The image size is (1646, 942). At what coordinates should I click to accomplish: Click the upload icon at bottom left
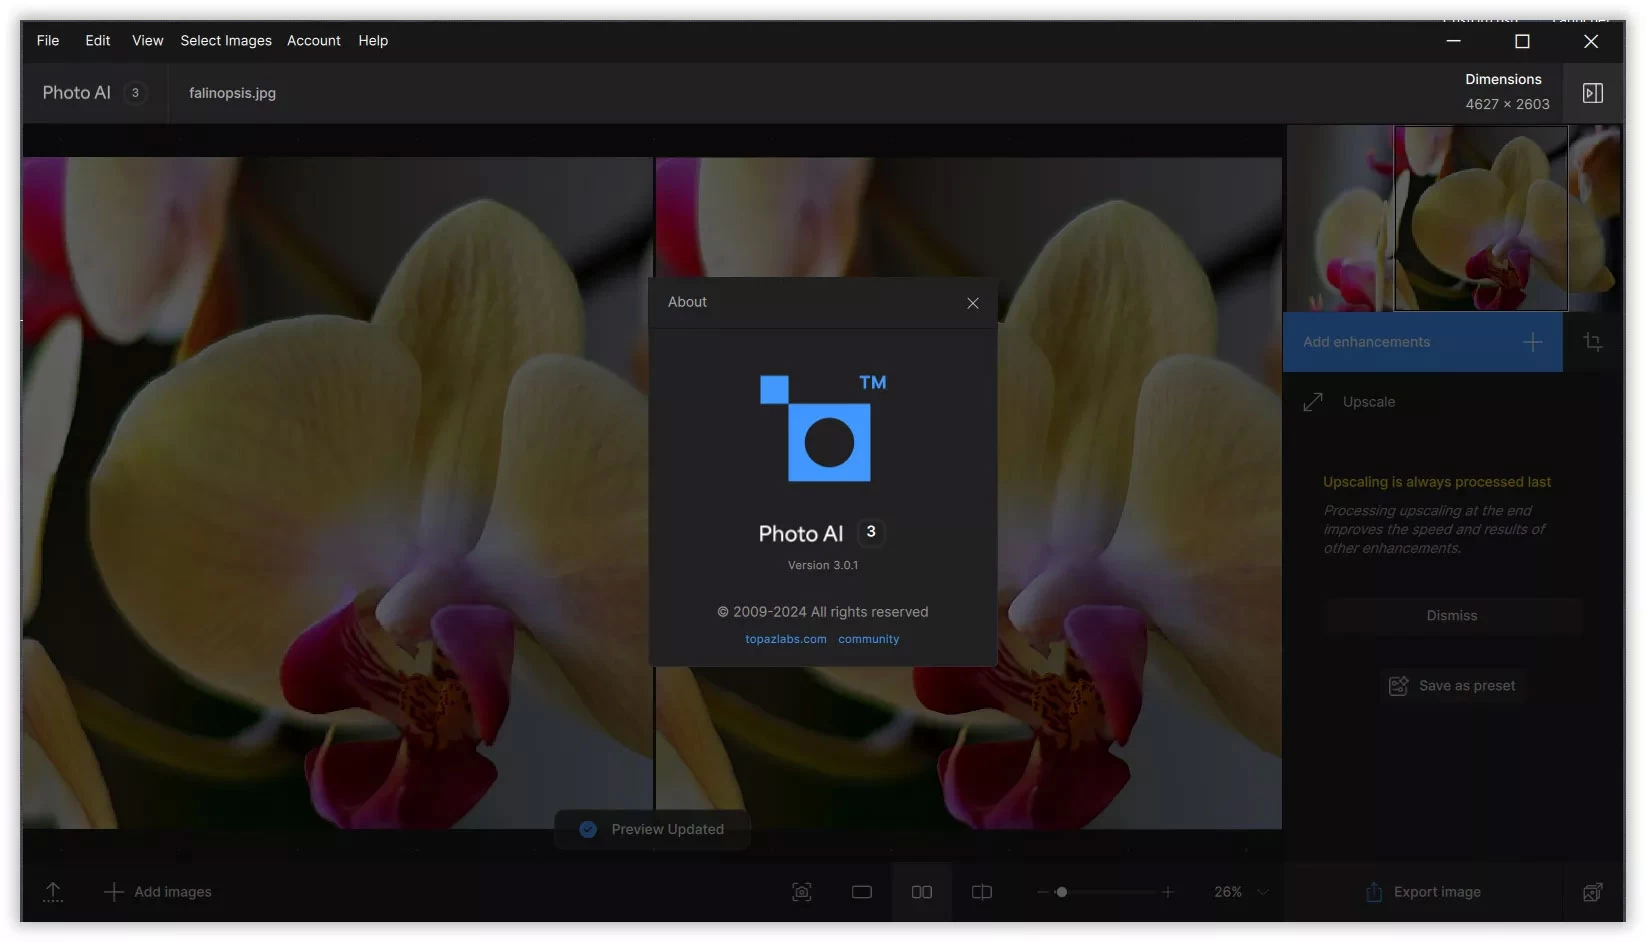[53, 892]
